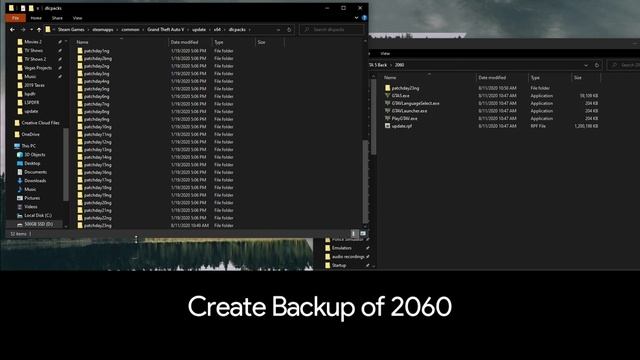Click Steam Games in the address breadcrumb
The height and width of the screenshot is (360, 640).
[71, 29]
